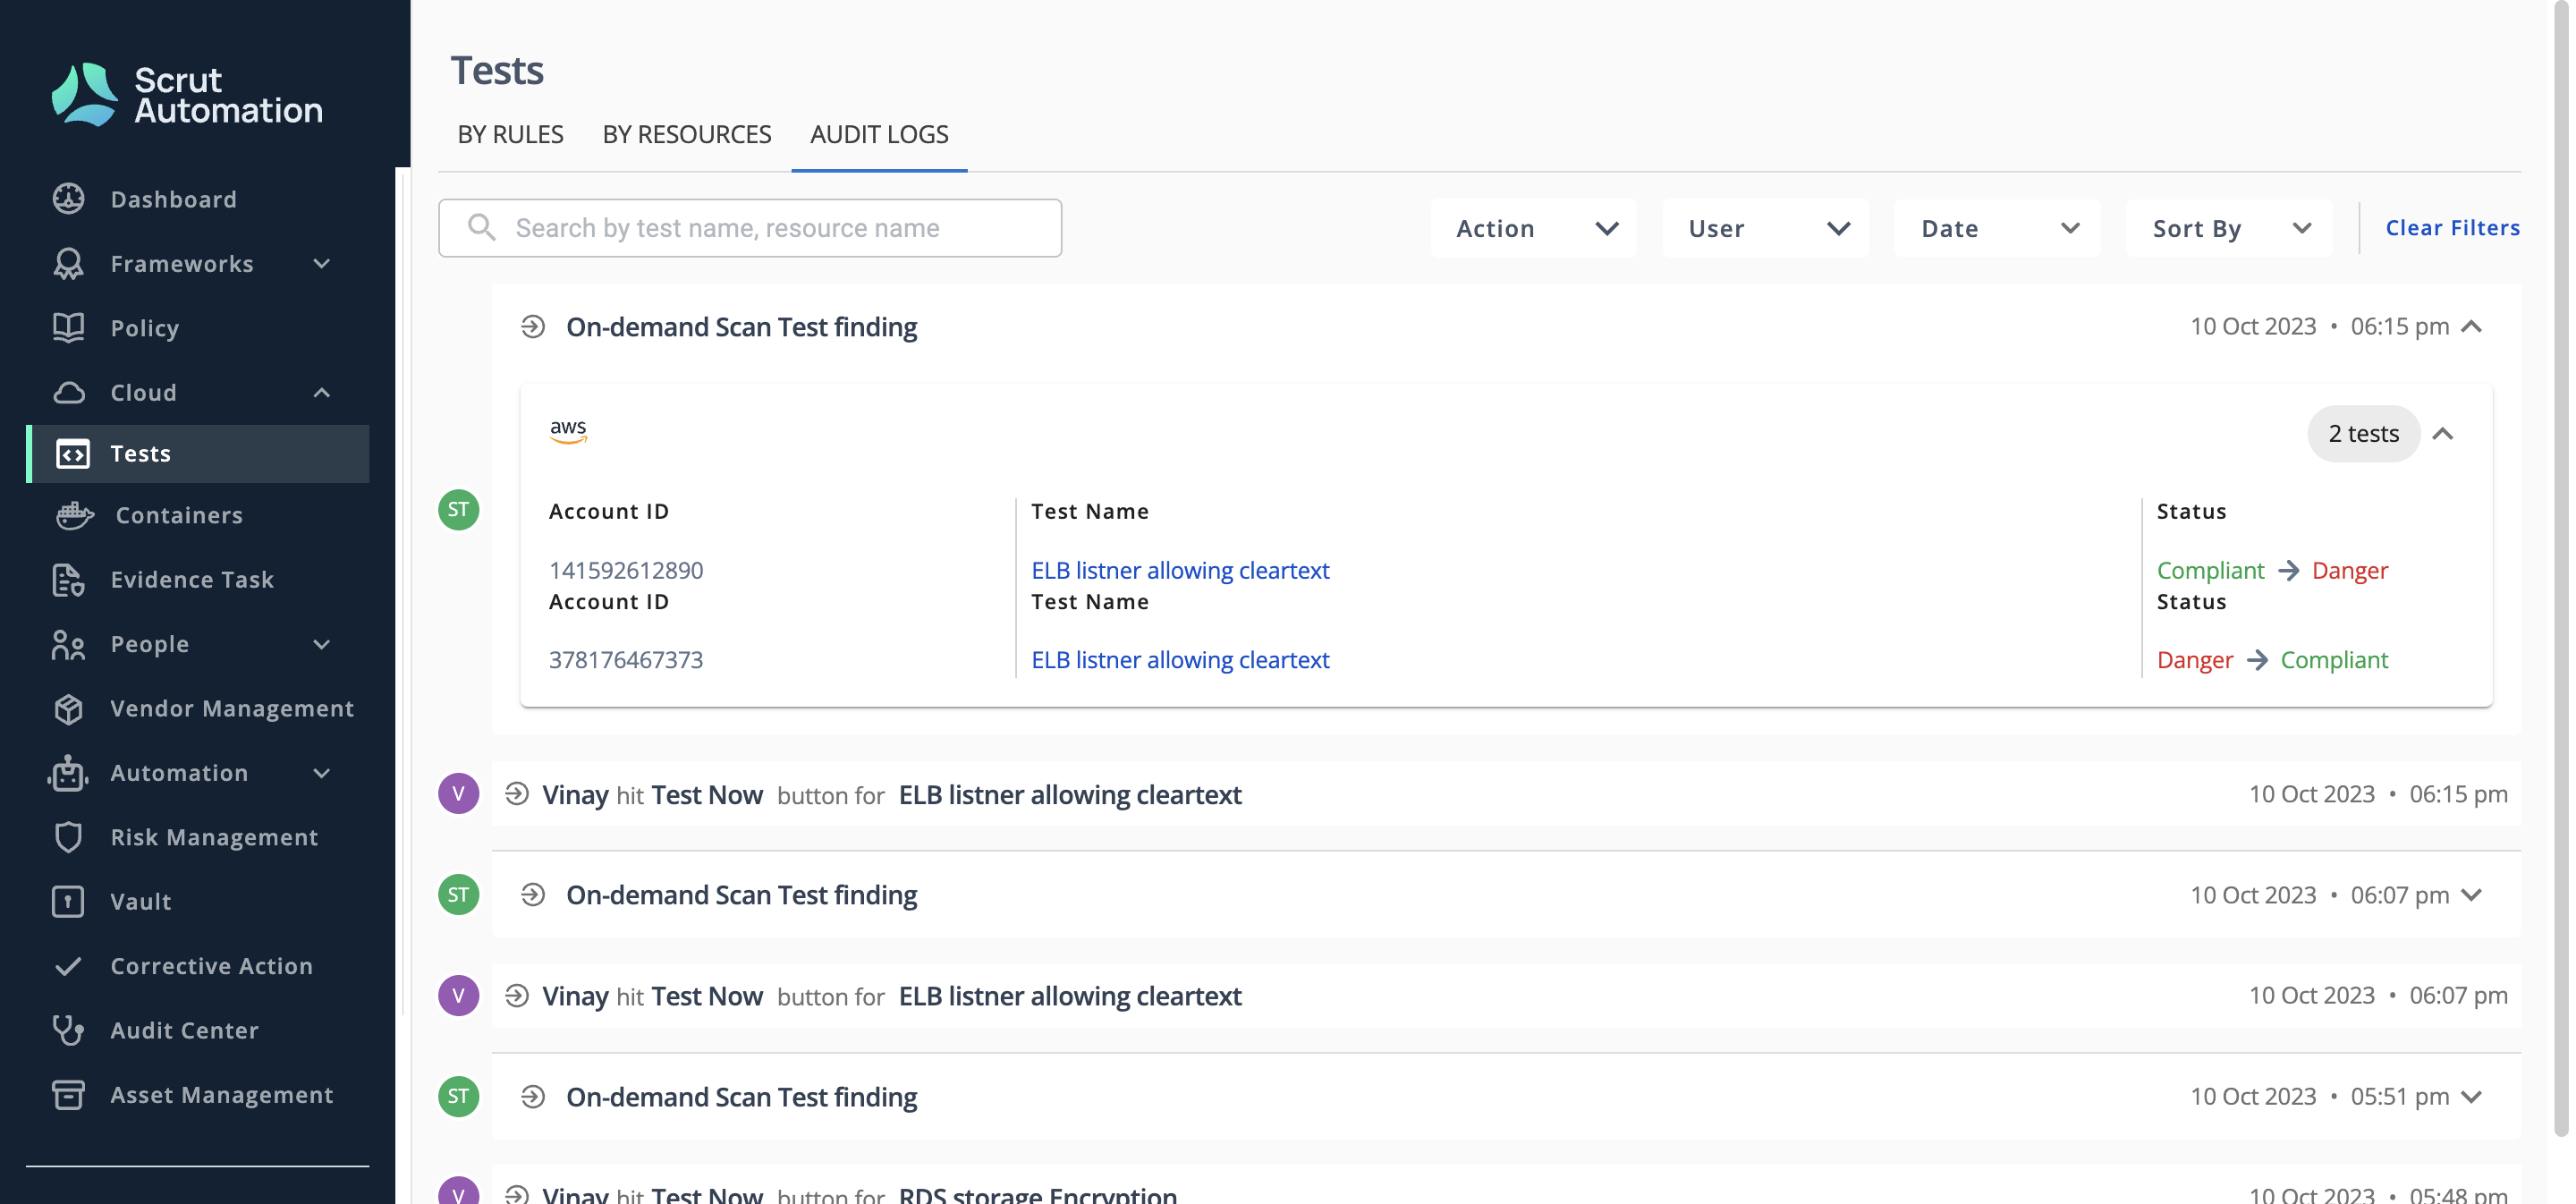The height and width of the screenshot is (1204, 2576).
Task: Click the Danger to Compliant status
Action: tap(2272, 660)
